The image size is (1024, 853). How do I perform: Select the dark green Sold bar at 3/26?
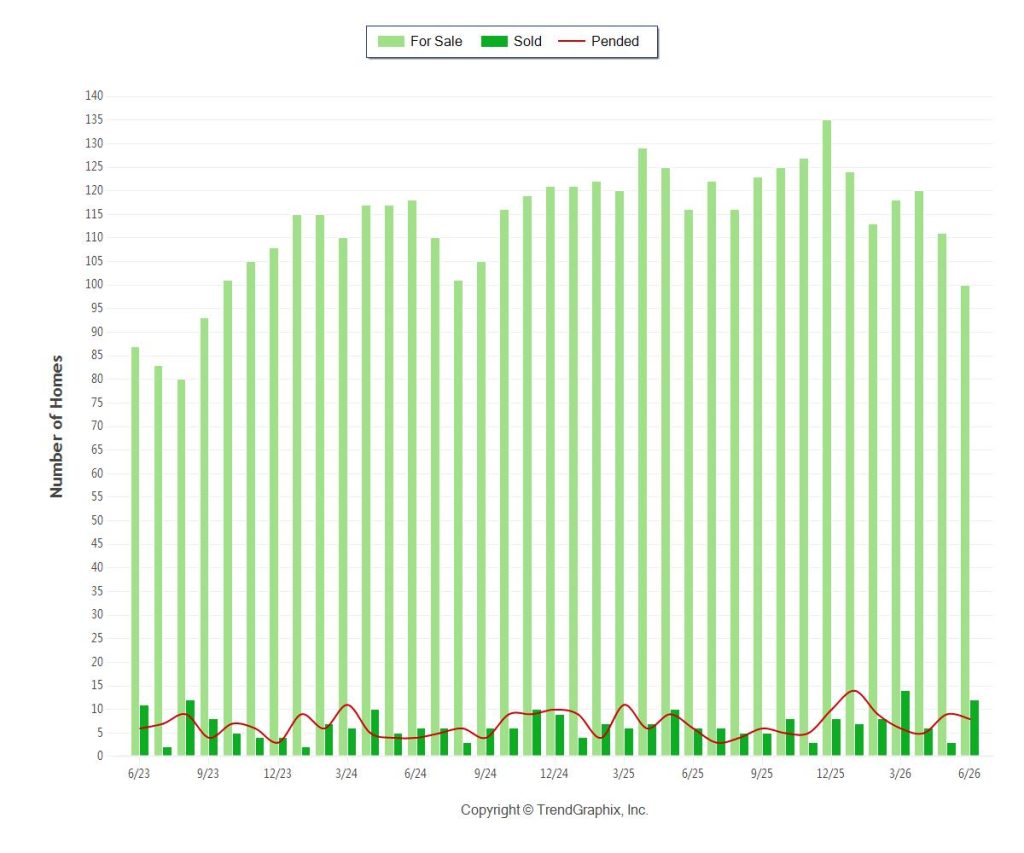tap(905, 723)
